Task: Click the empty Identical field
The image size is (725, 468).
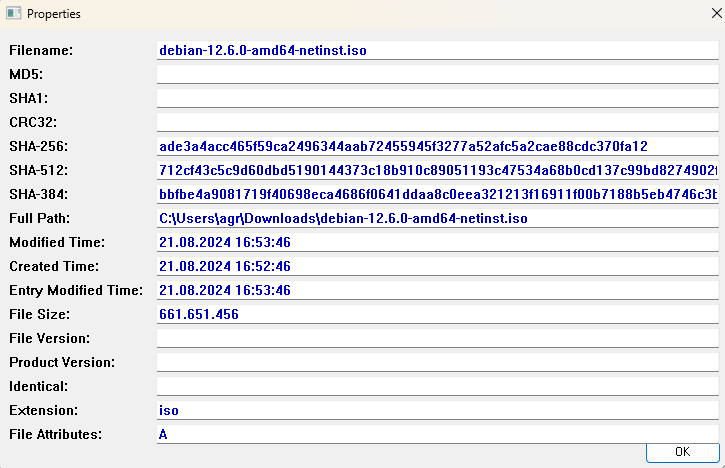Action: tap(437, 387)
